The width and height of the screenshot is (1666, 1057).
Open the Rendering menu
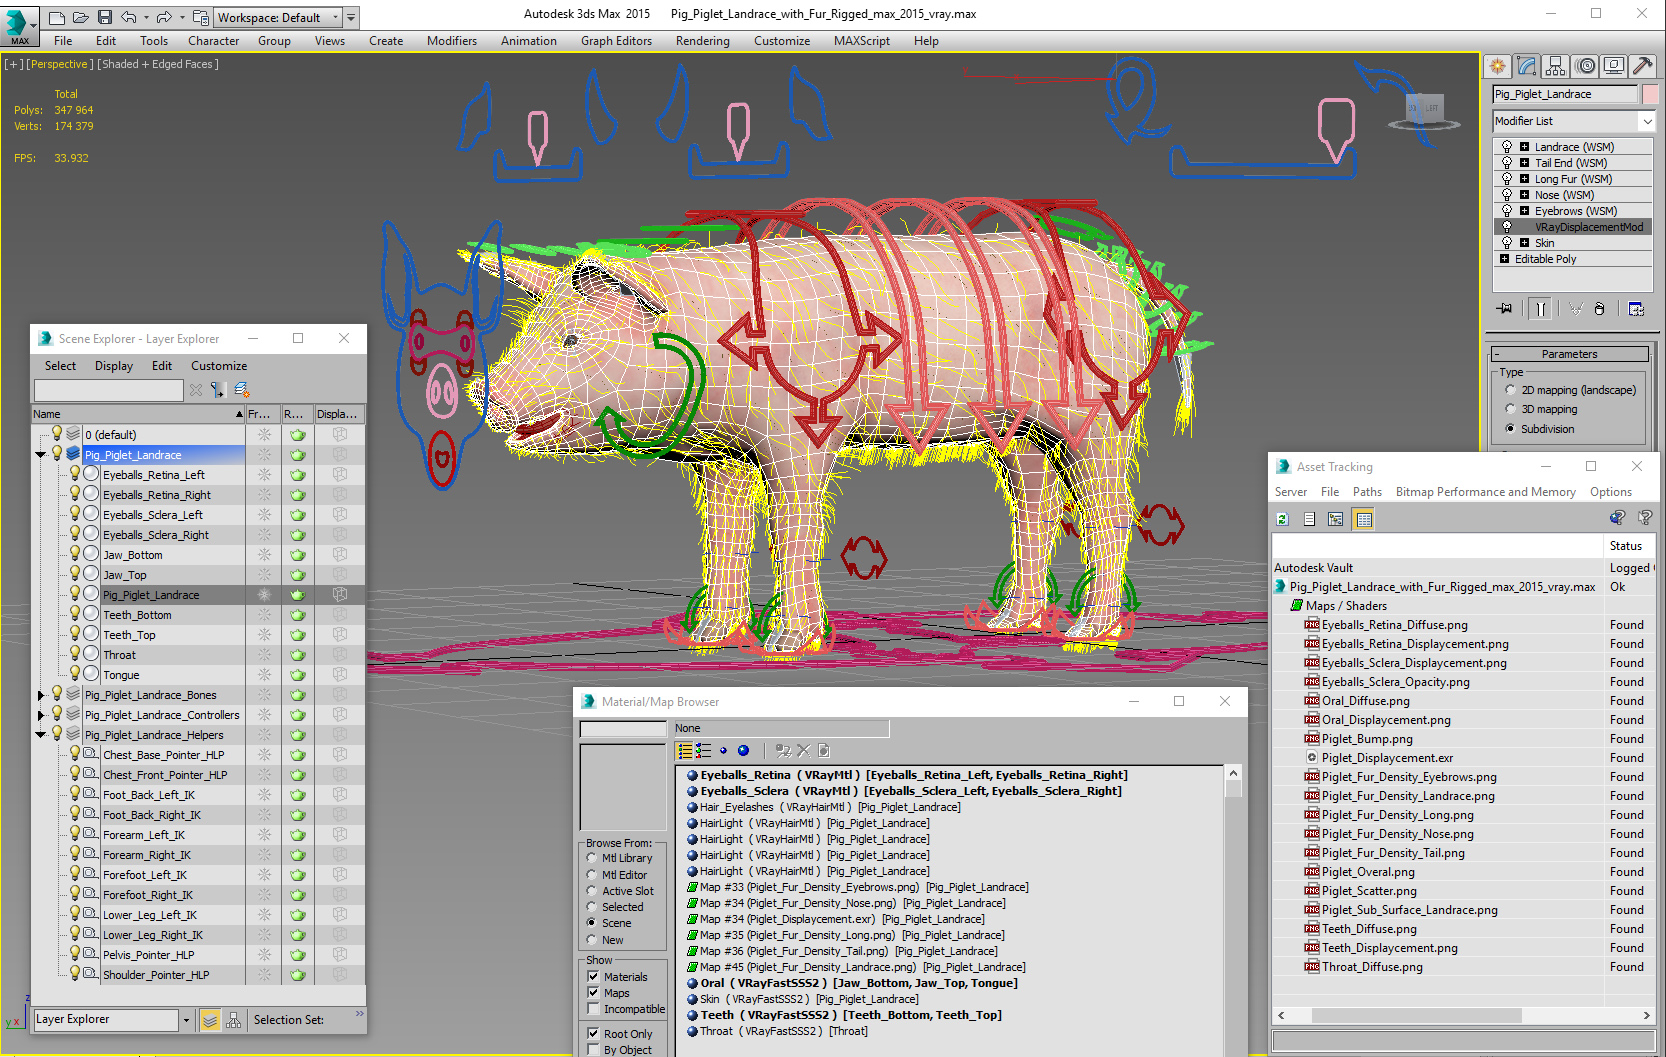click(702, 41)
